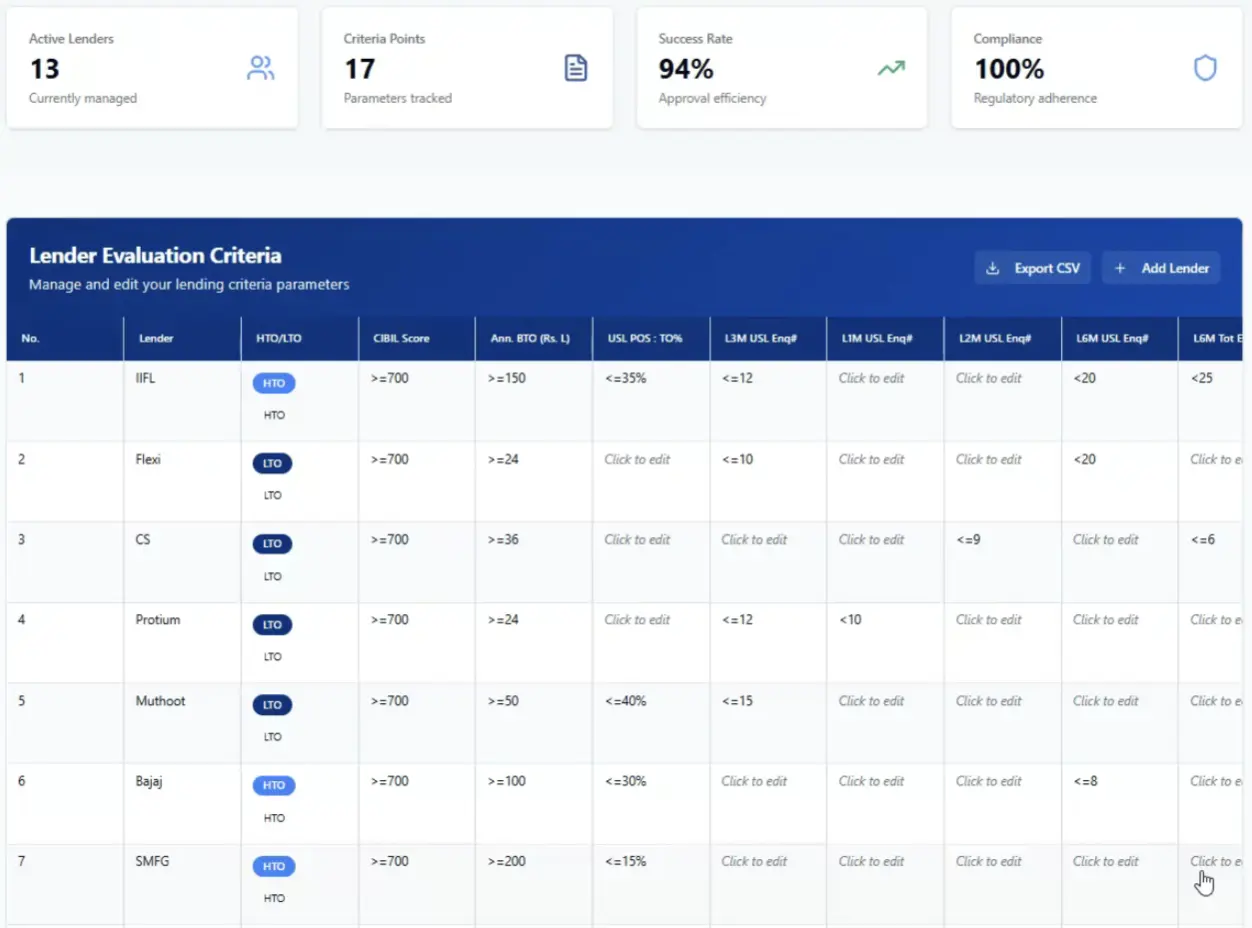Click the Criteria Points document icon
This screenshot has height=928, width=1252.
[x=576, y=68]
